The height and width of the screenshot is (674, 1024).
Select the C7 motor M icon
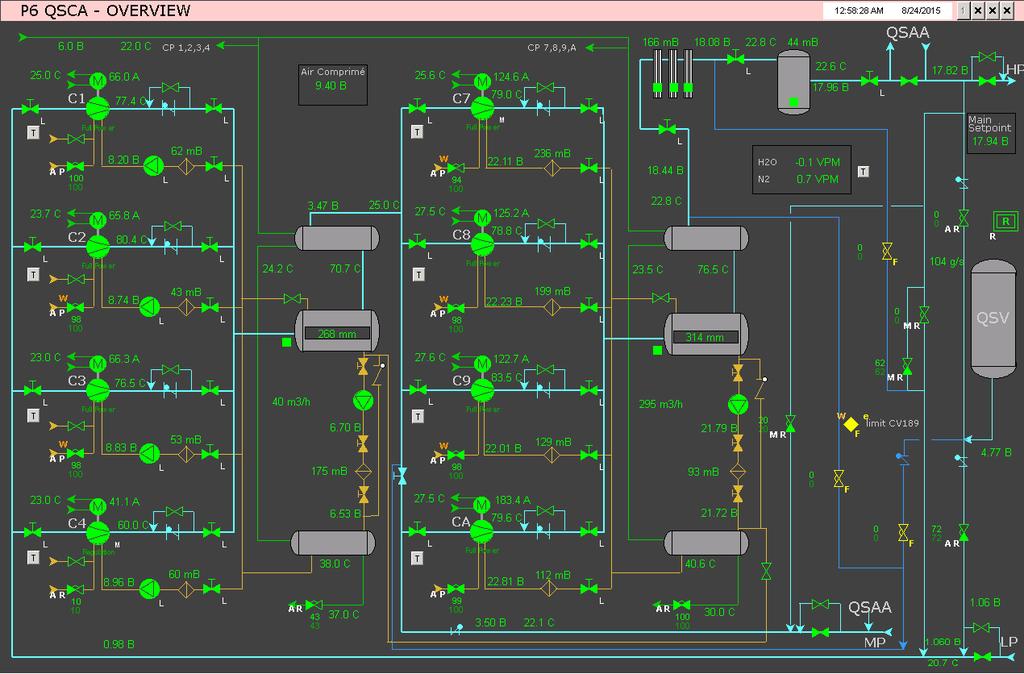pyautogui.click(x=482, y=82)
